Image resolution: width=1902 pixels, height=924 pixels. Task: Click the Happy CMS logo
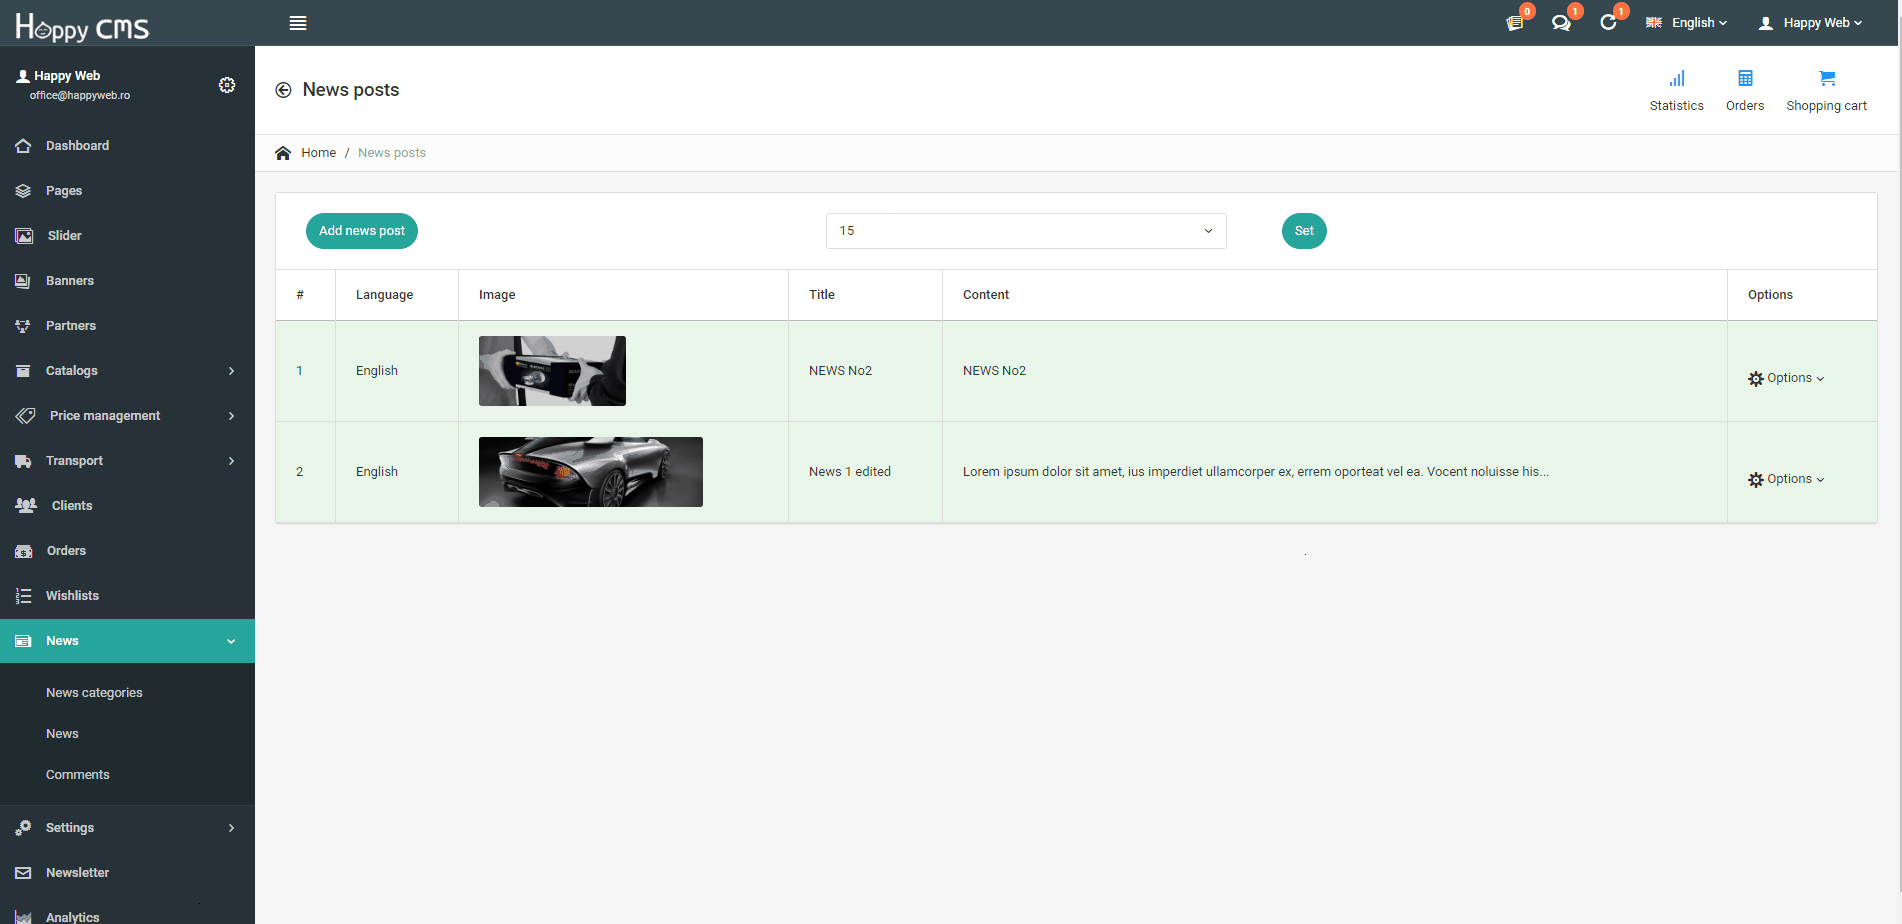[82, 27]
